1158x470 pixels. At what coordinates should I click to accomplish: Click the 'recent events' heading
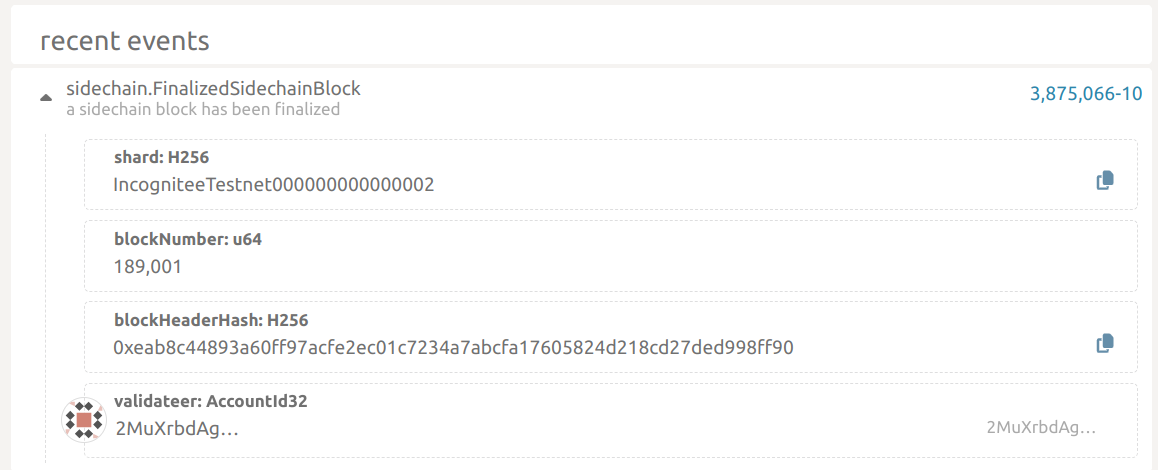[x=125, y=41]
